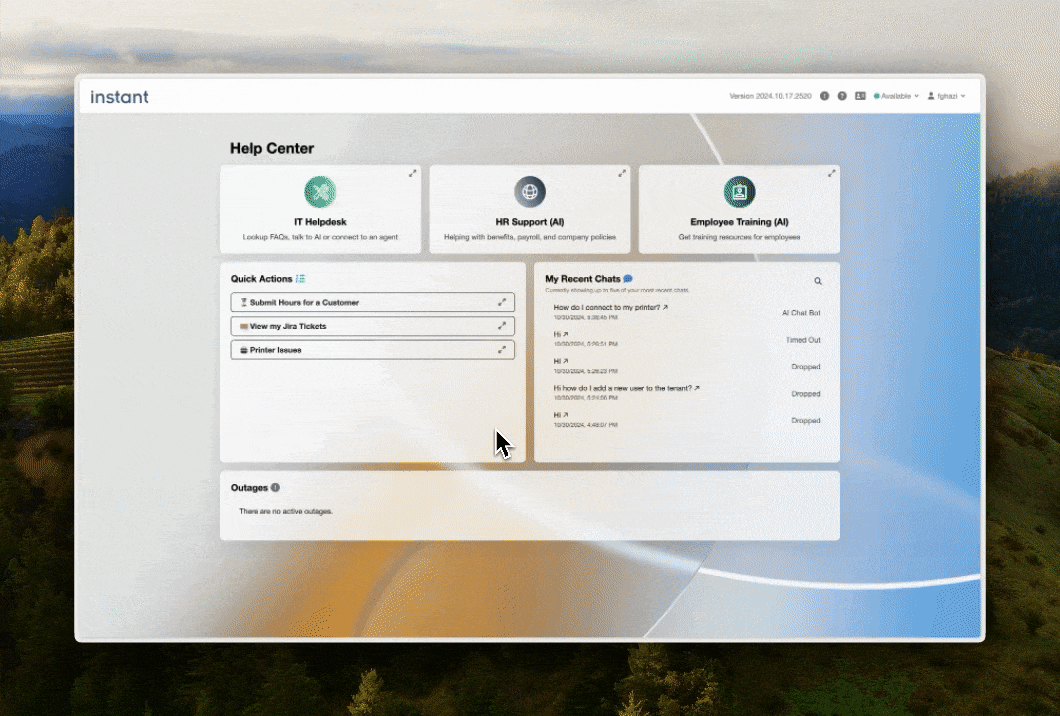Click IT Helpdesk description 'Lookup FAQs' text

[320, 237]
